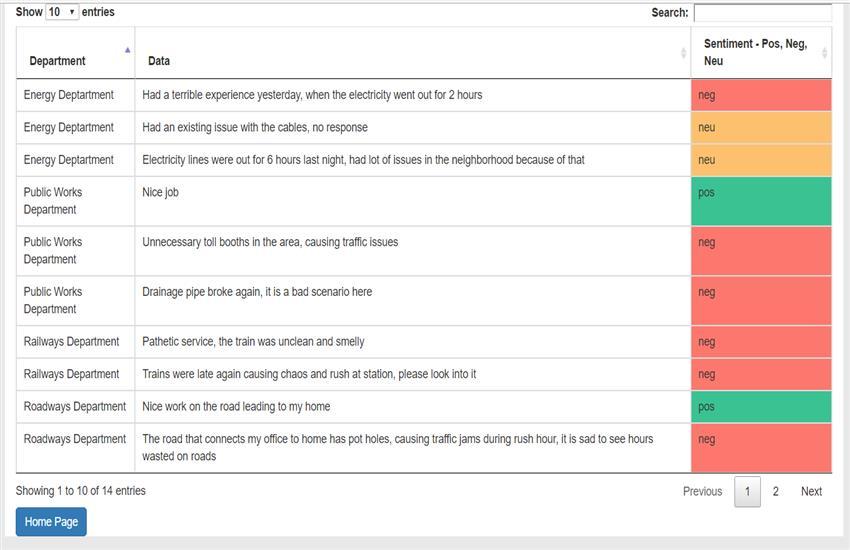
Task: Click the Sentiment column sort arrows
Action: (824, 53)
